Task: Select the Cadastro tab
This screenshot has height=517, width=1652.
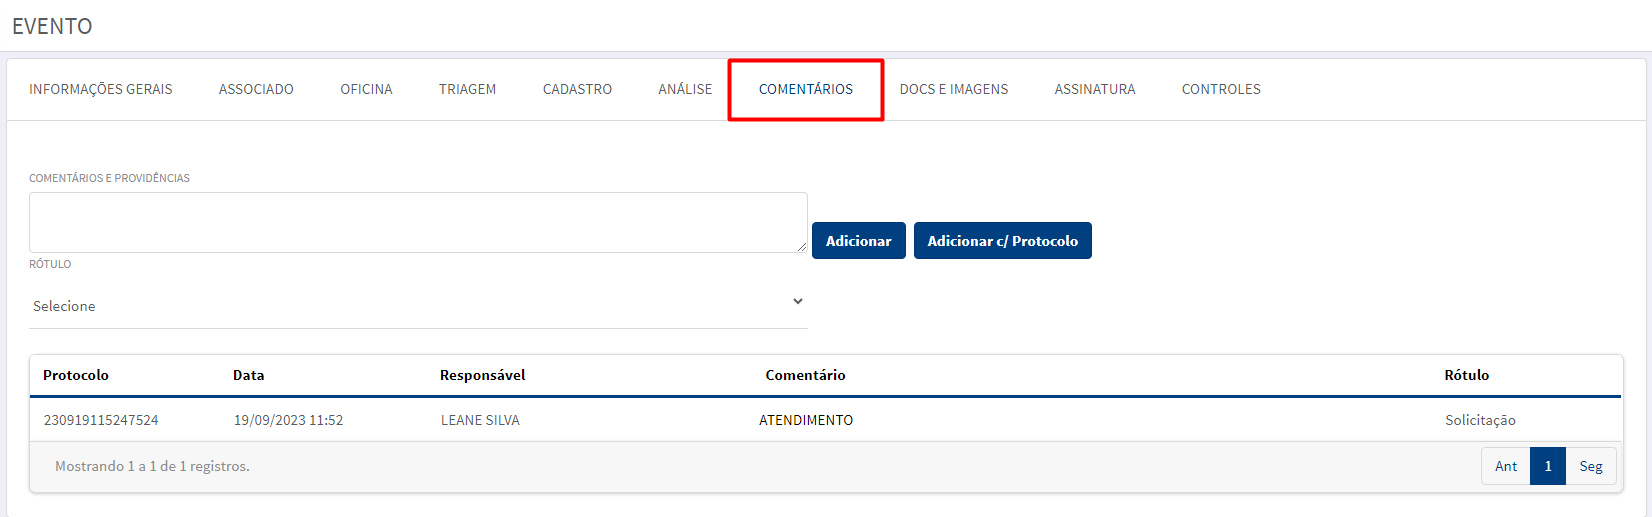Action: [x=577, y=89]
